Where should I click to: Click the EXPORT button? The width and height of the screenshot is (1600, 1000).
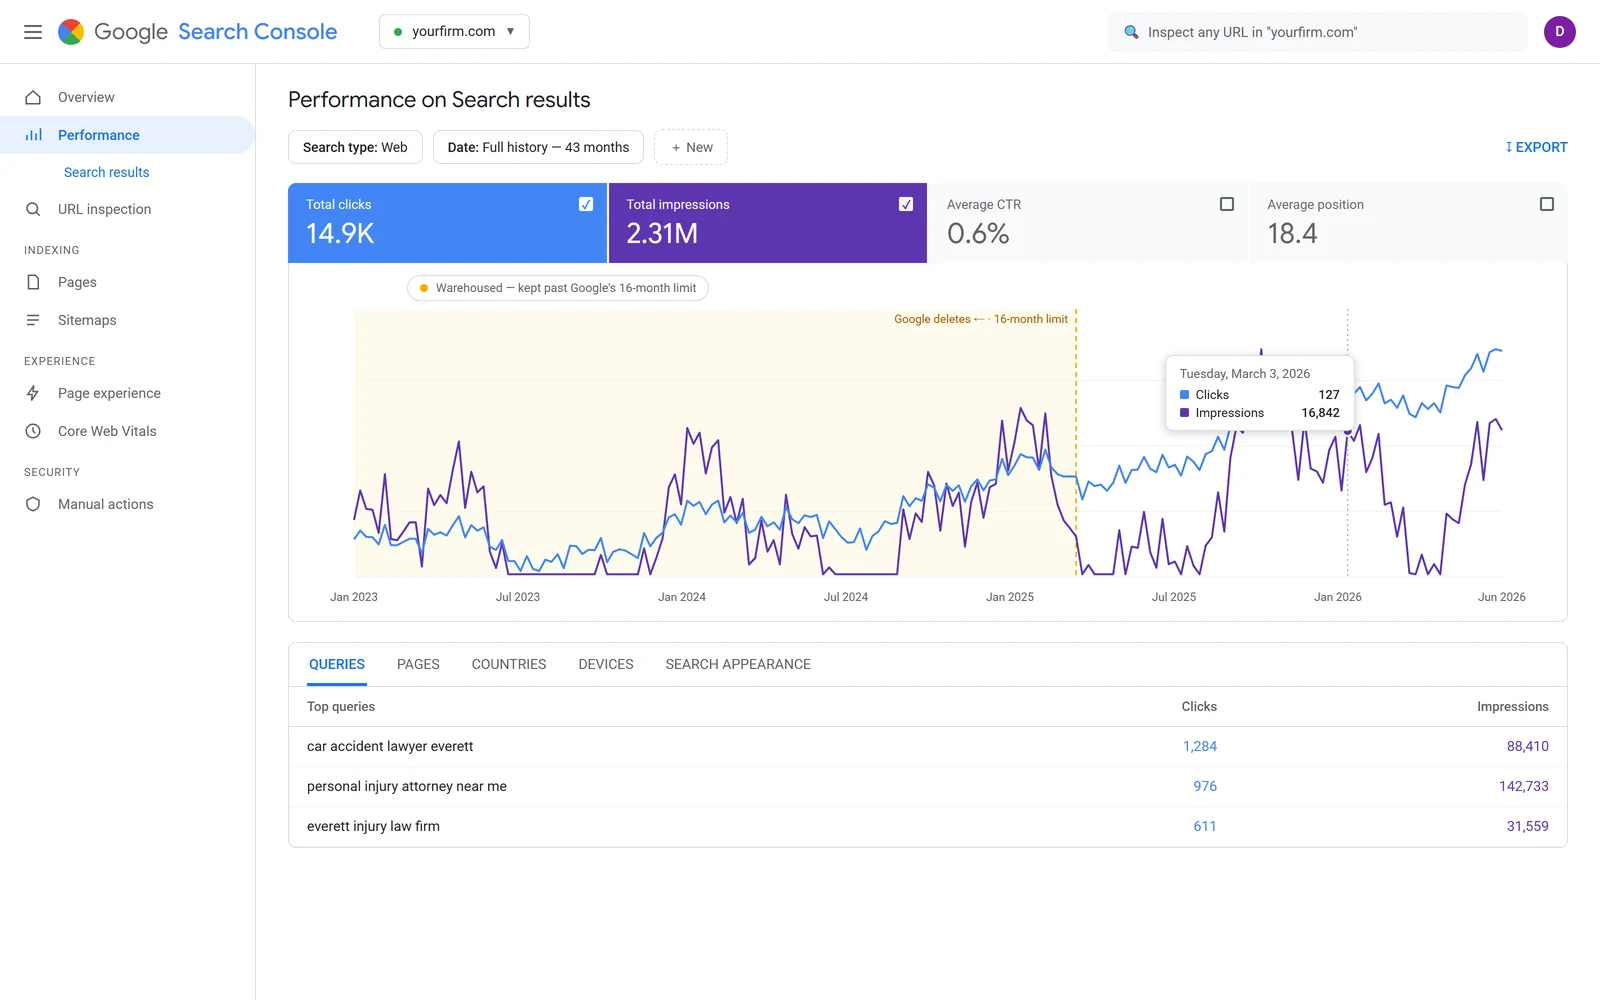(x=1536, y=147)
